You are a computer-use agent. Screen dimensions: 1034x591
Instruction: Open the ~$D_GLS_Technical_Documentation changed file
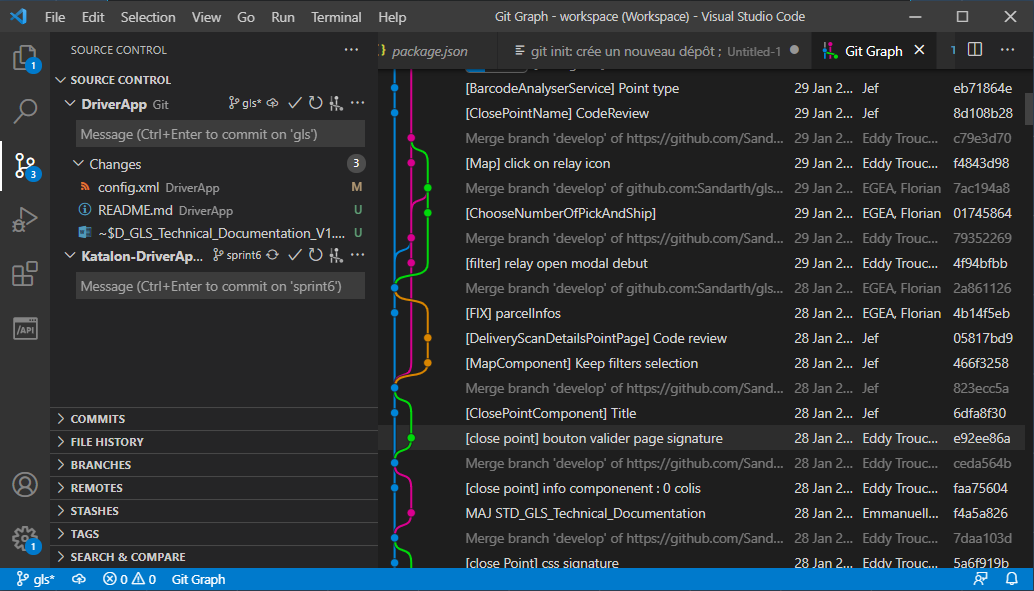pyautogui.click(x=214, y=233)
